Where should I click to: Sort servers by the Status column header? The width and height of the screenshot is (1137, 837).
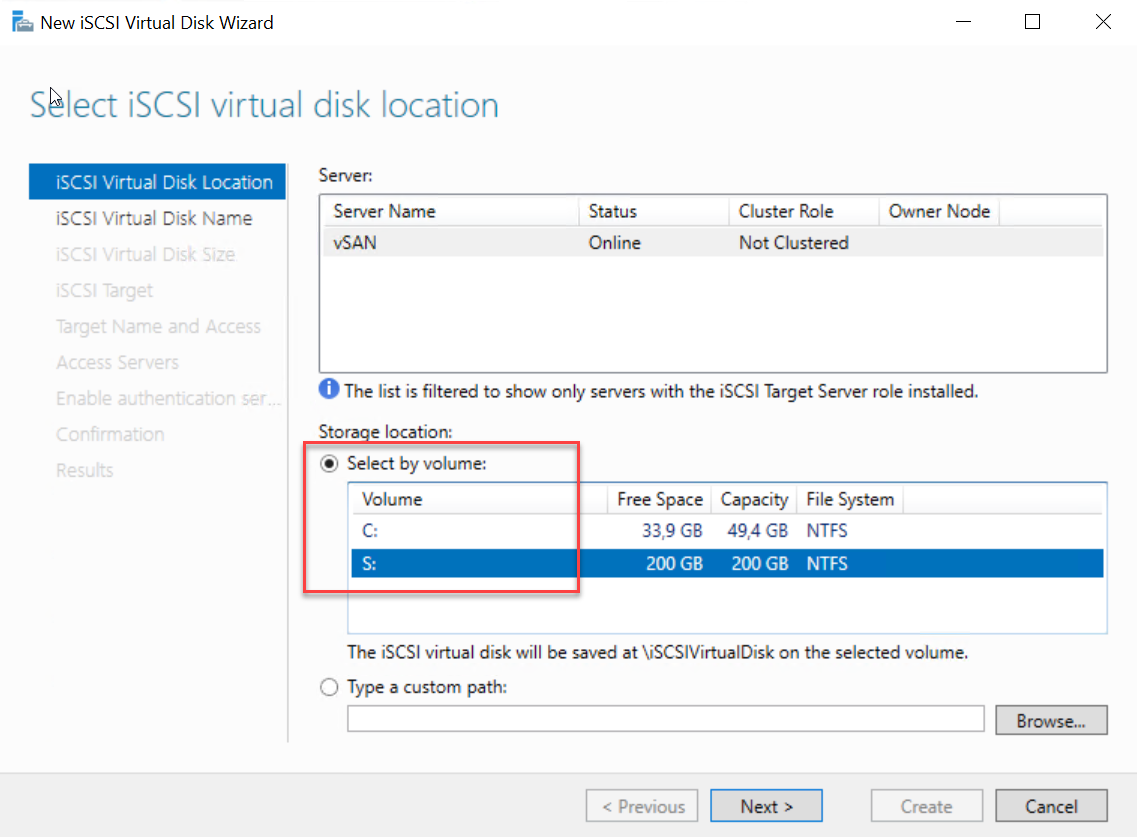(654, 211)
